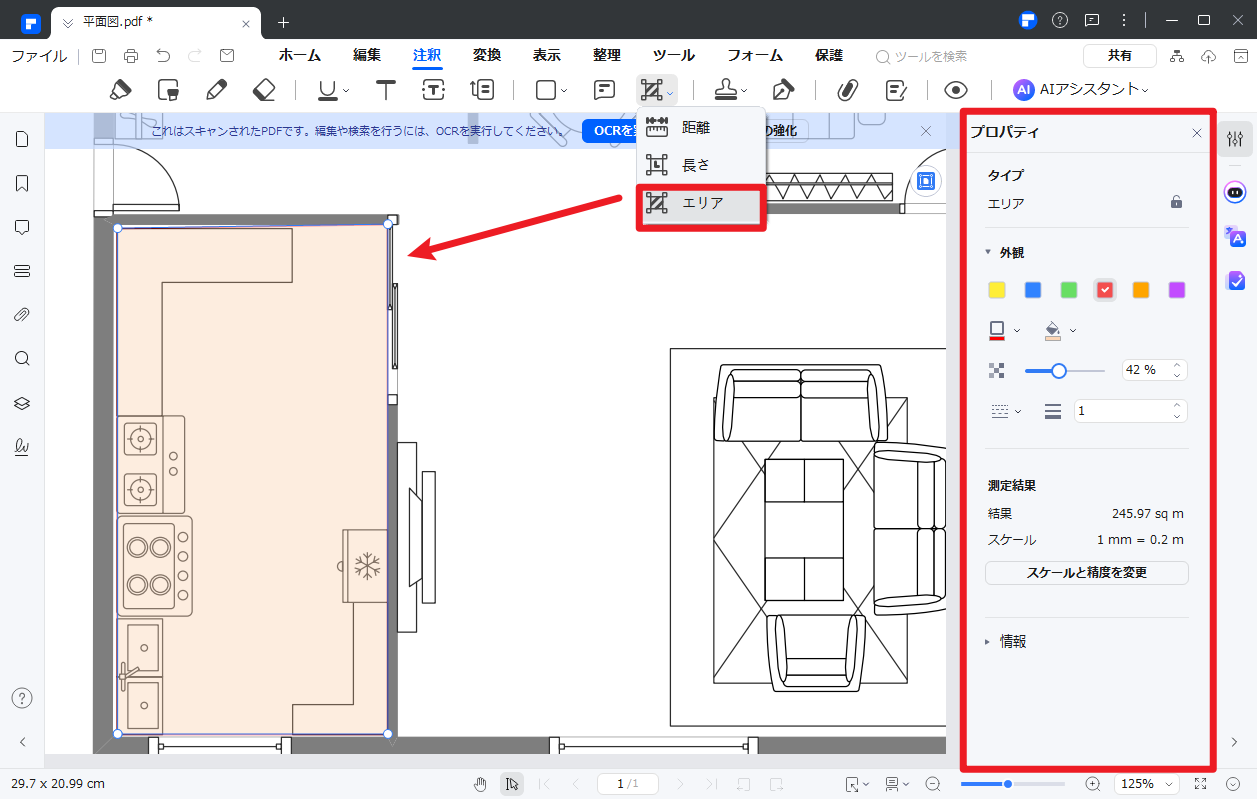
Task: Open the search sidebar icon
Action: [x=22, y=359]
